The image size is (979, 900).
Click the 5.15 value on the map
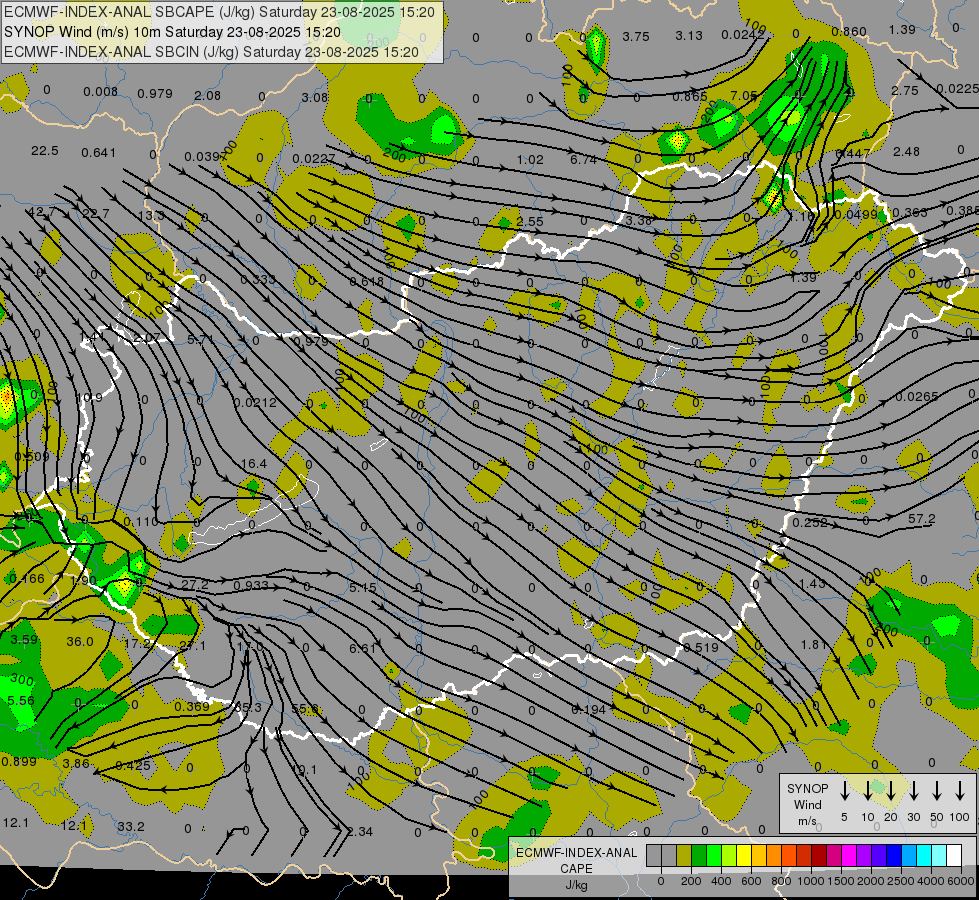tap(363, 588)
